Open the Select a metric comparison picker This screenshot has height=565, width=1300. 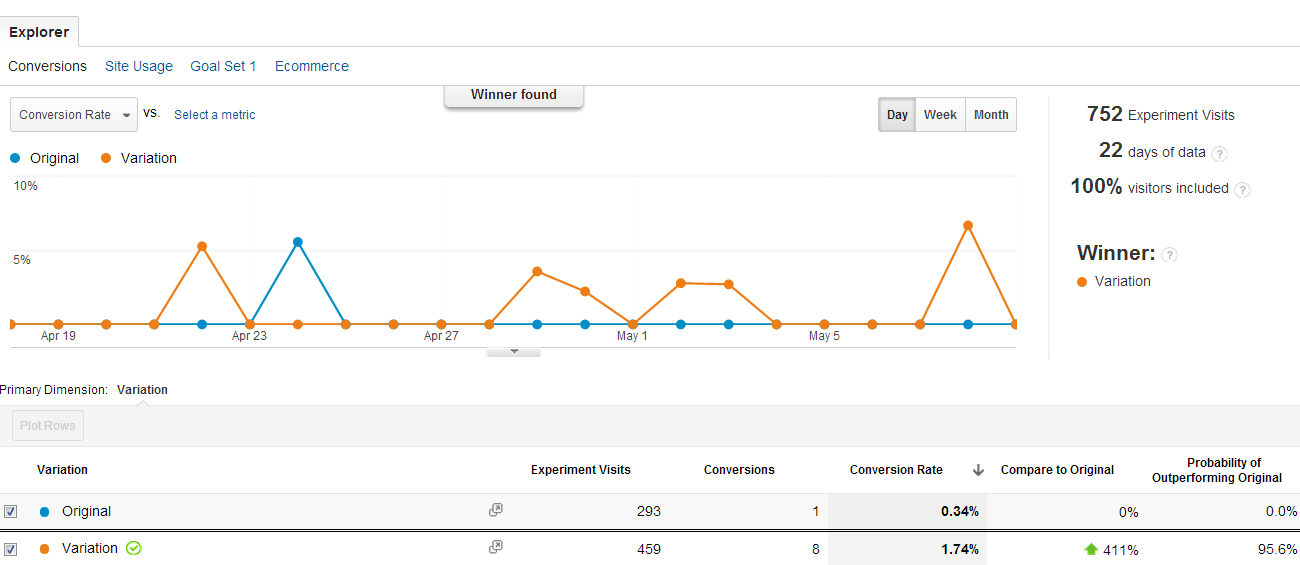point(214,115)
